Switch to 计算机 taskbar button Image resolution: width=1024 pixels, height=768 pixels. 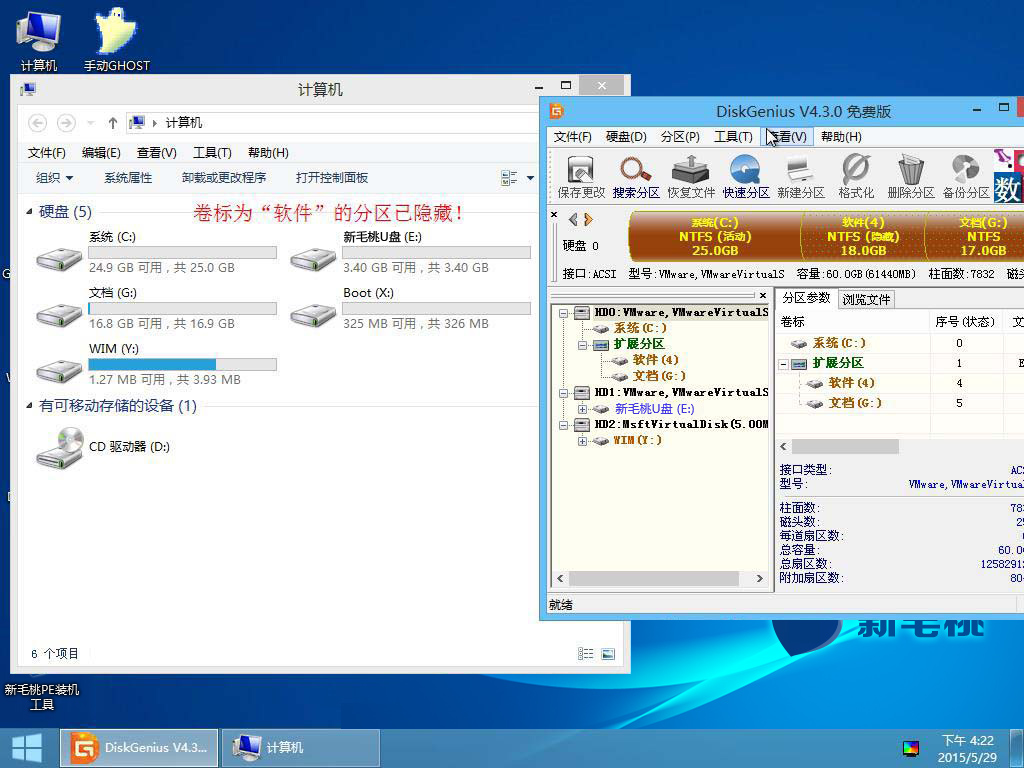[x=300, y=748]
